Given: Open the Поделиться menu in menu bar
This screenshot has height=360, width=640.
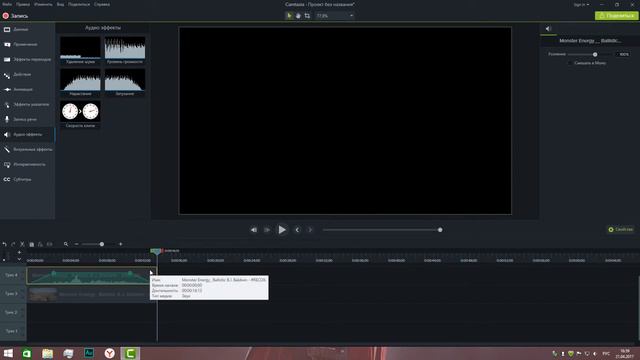Looking at the screenshot, I should coord(79,4).
